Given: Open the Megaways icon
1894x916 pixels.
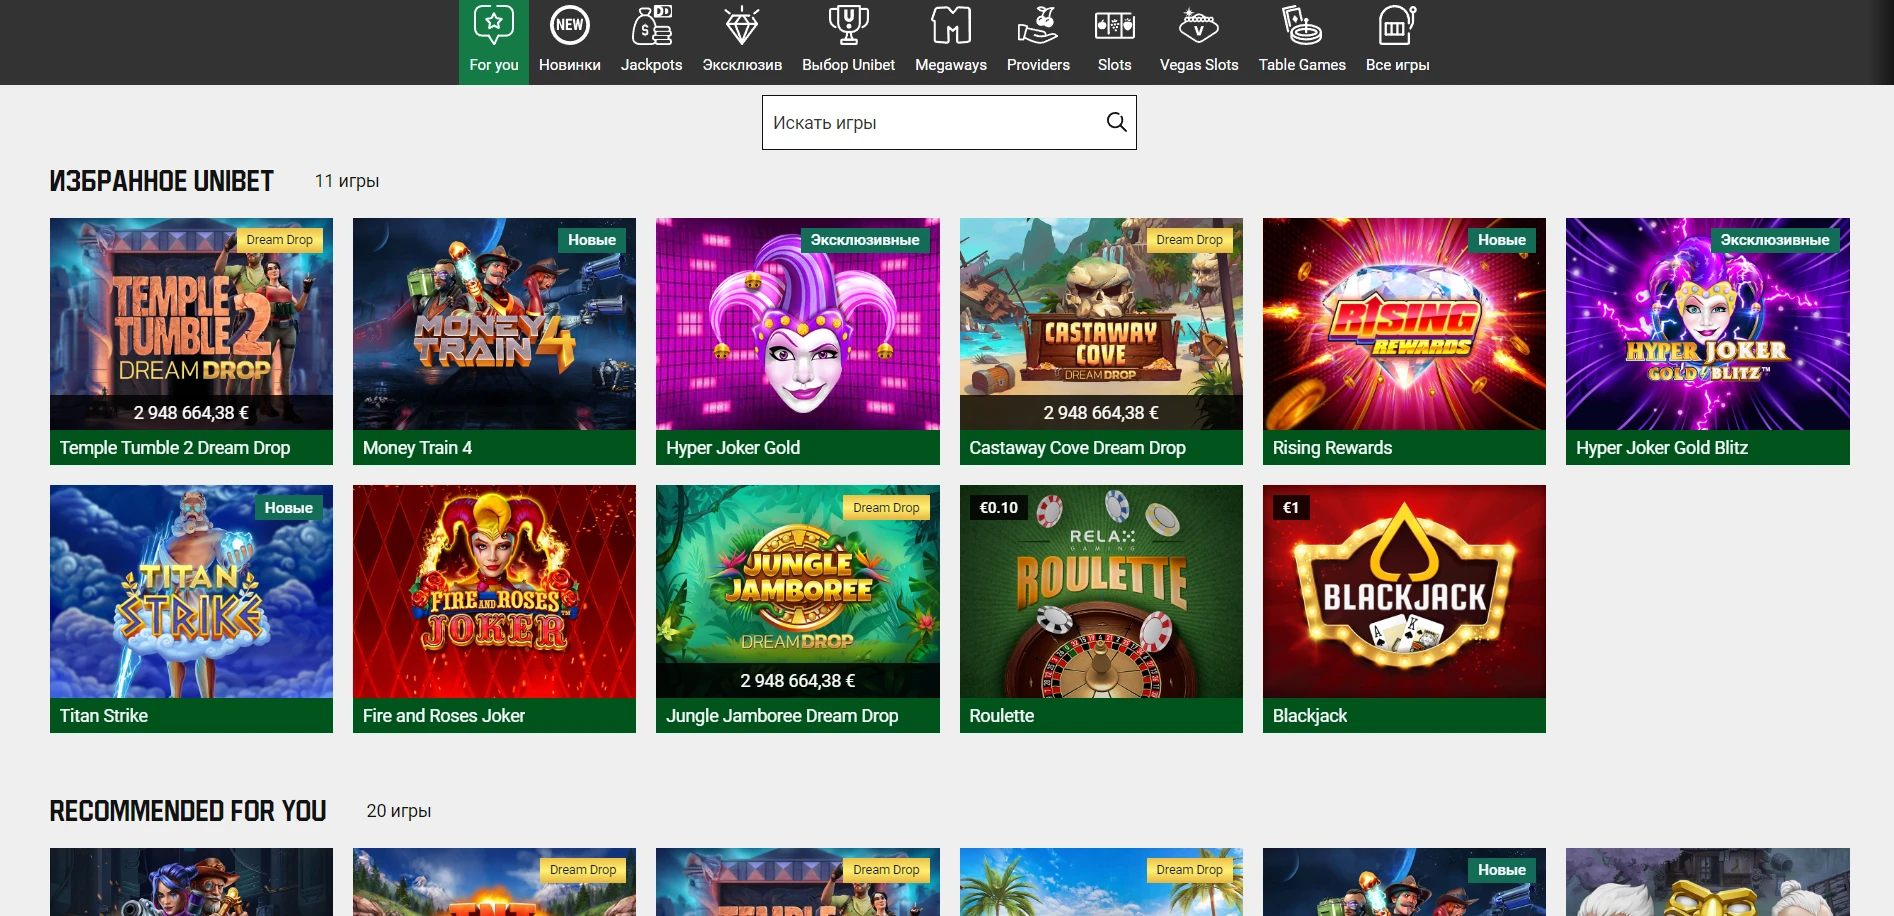Looking at the screenshot, I should coord(951,26).
